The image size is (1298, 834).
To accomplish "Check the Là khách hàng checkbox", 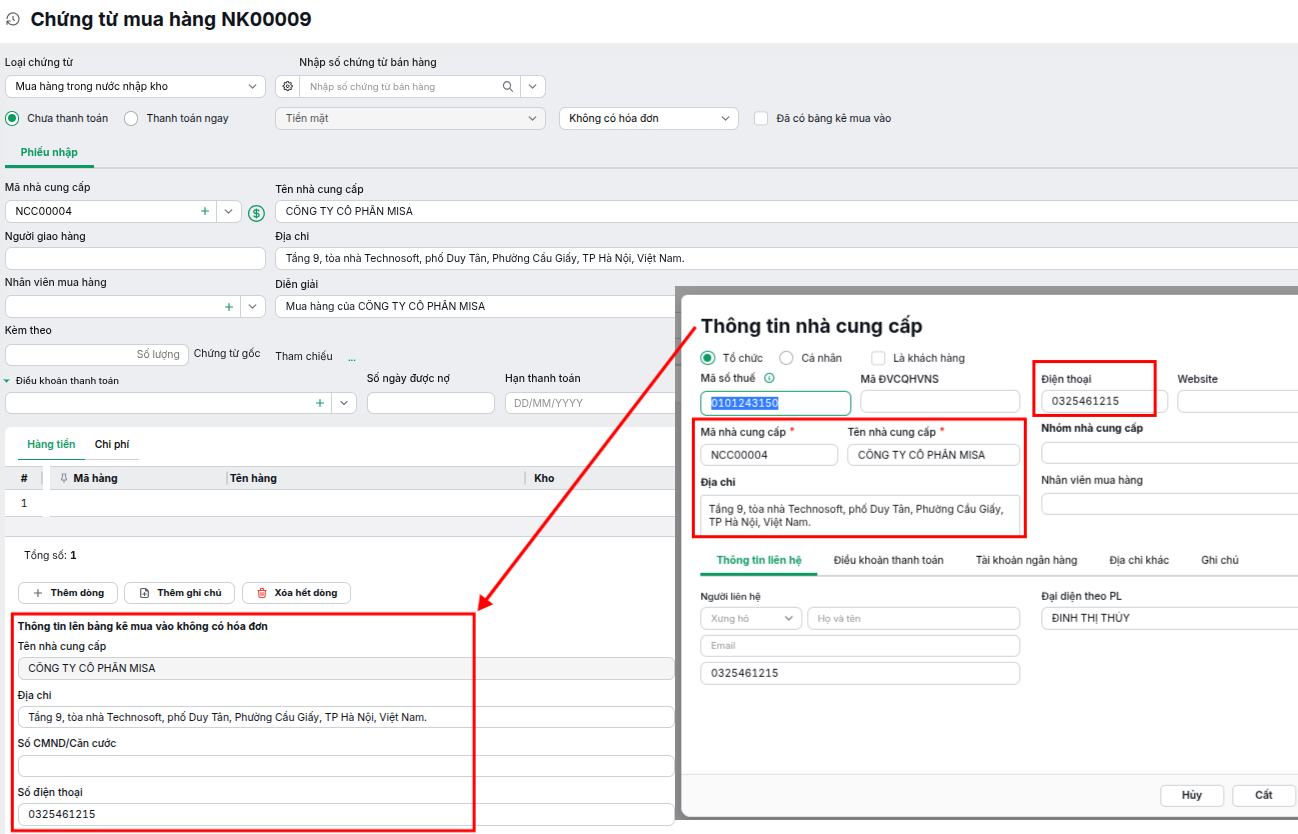I will tap(878, 358).
